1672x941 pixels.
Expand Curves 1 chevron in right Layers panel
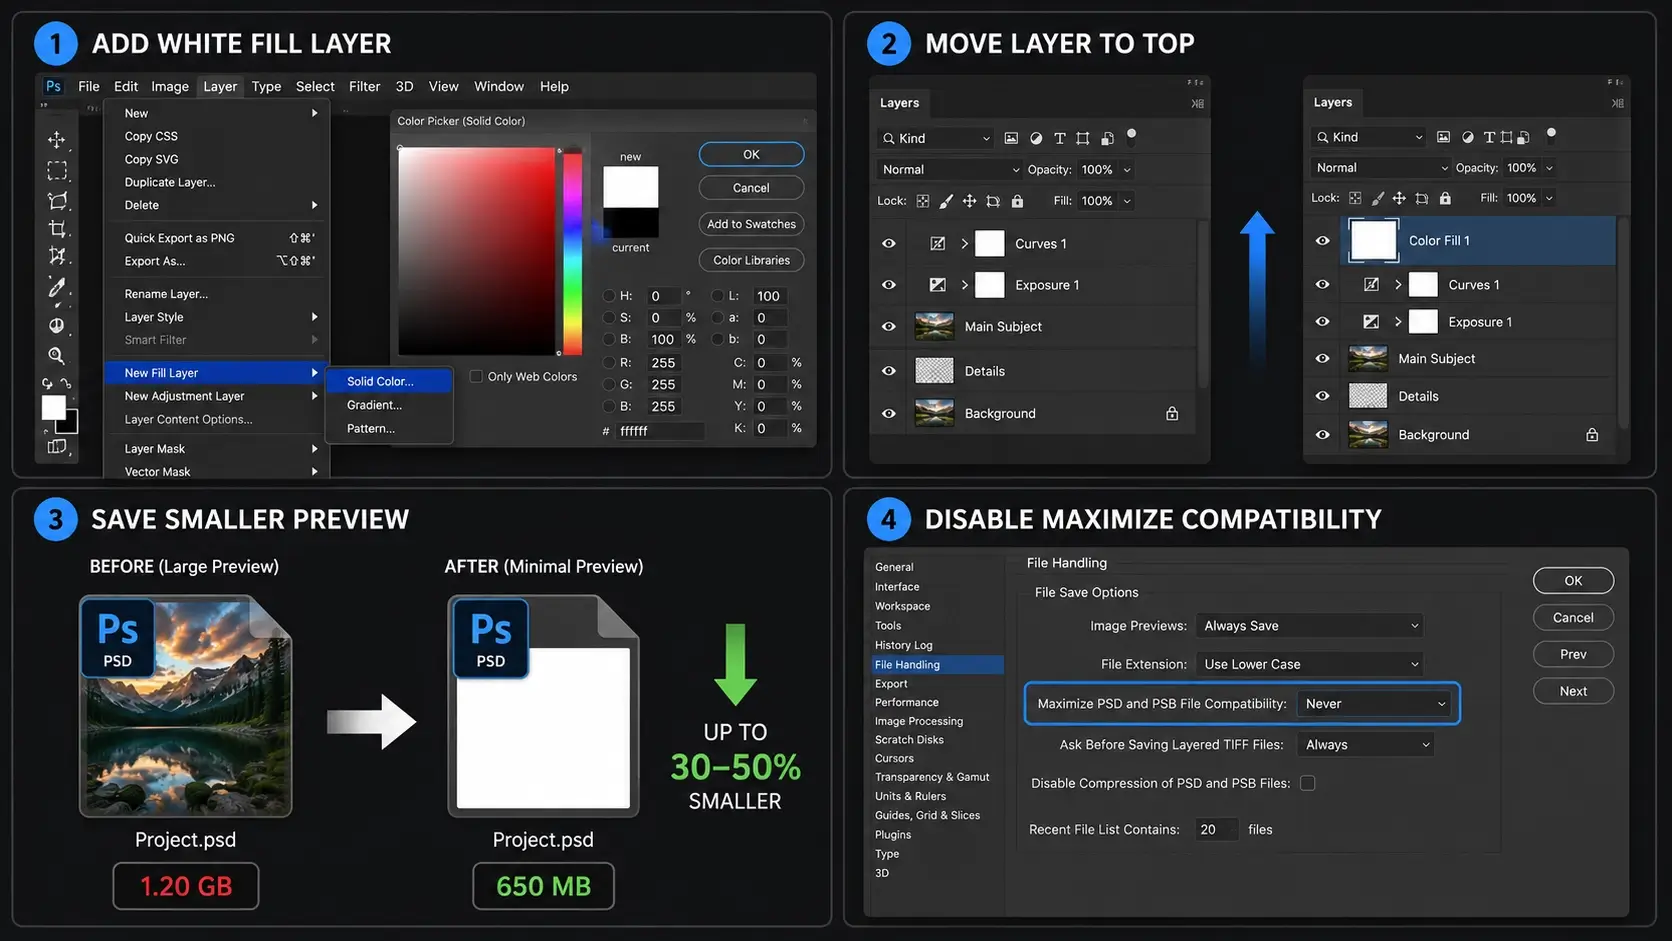[1398, 285]
